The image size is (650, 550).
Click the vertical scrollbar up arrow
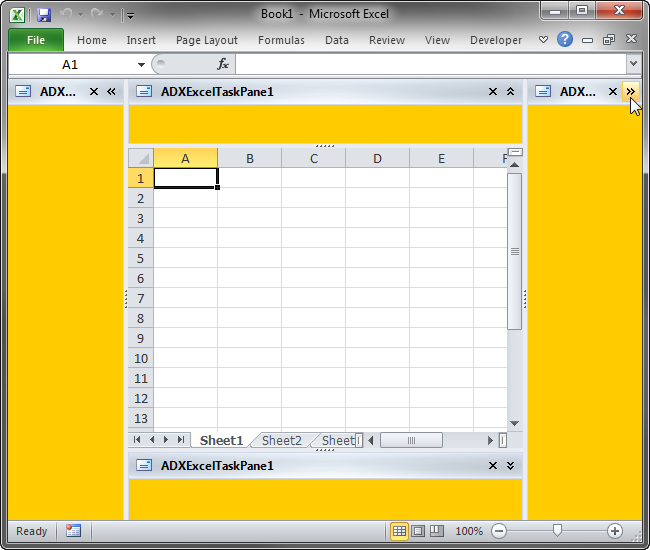(514, 165)
